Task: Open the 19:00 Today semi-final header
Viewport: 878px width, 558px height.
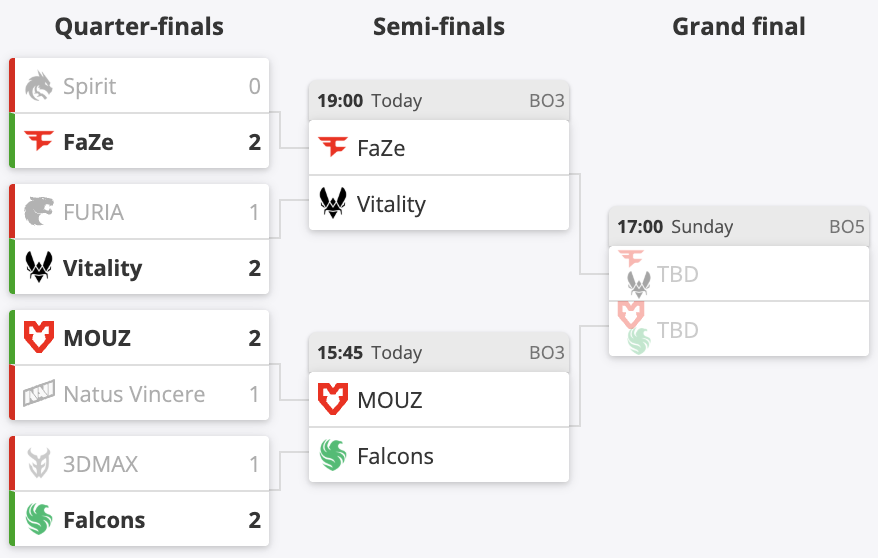Action: [438, 101]
